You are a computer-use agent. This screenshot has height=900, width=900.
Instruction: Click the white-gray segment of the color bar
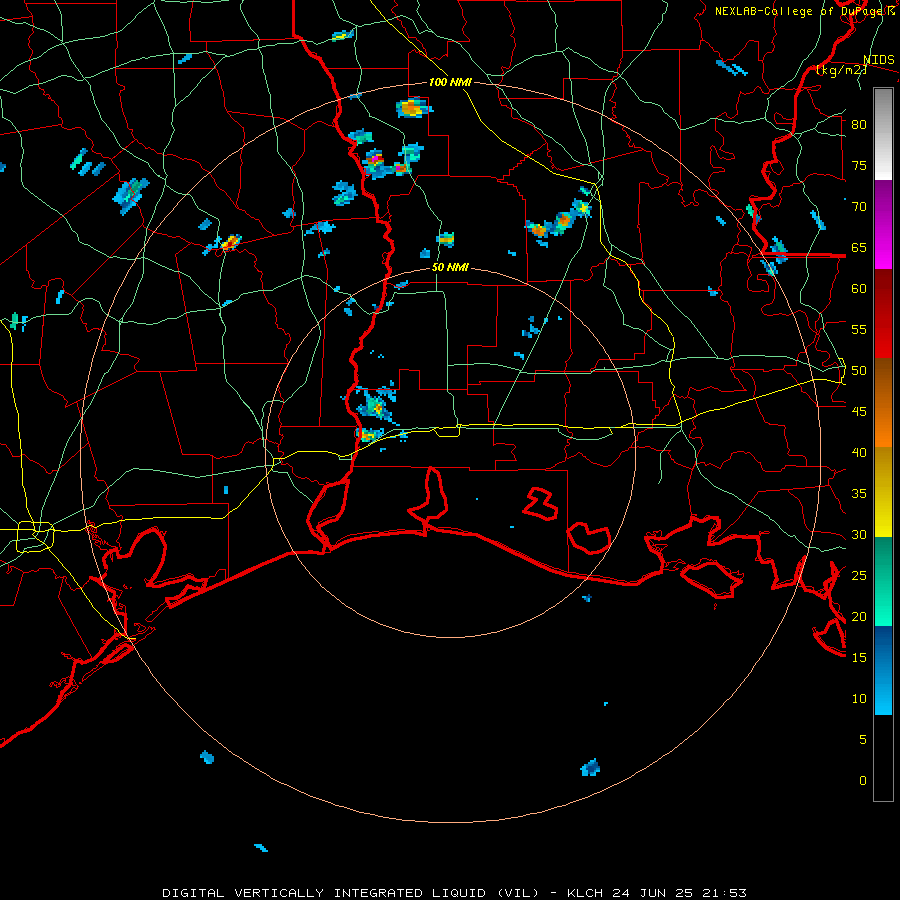pyautogui.click(x=883, y=134)
